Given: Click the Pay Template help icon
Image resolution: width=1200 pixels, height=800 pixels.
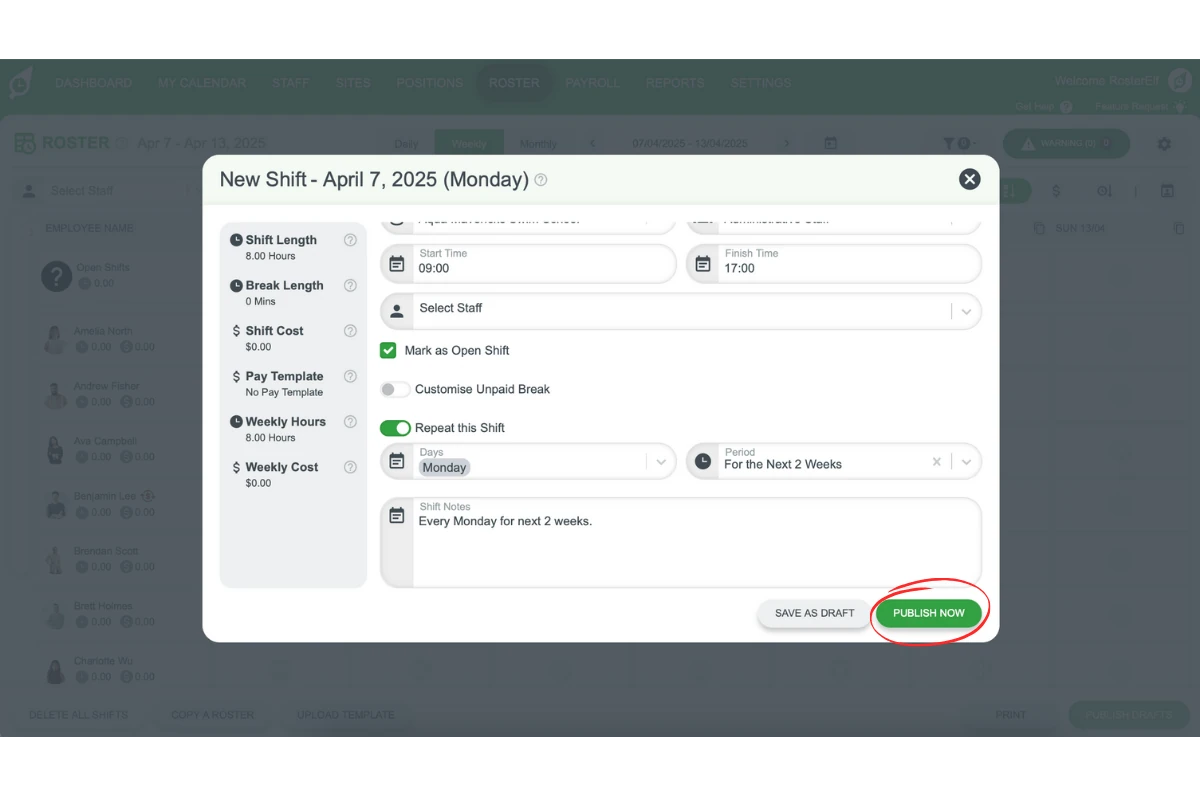Looking at the screenshot, I should pos(350,376).
